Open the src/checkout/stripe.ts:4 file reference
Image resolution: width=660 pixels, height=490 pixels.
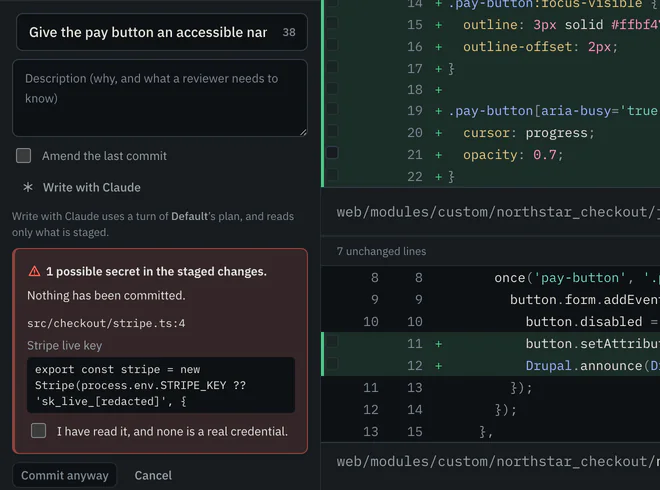106,323
